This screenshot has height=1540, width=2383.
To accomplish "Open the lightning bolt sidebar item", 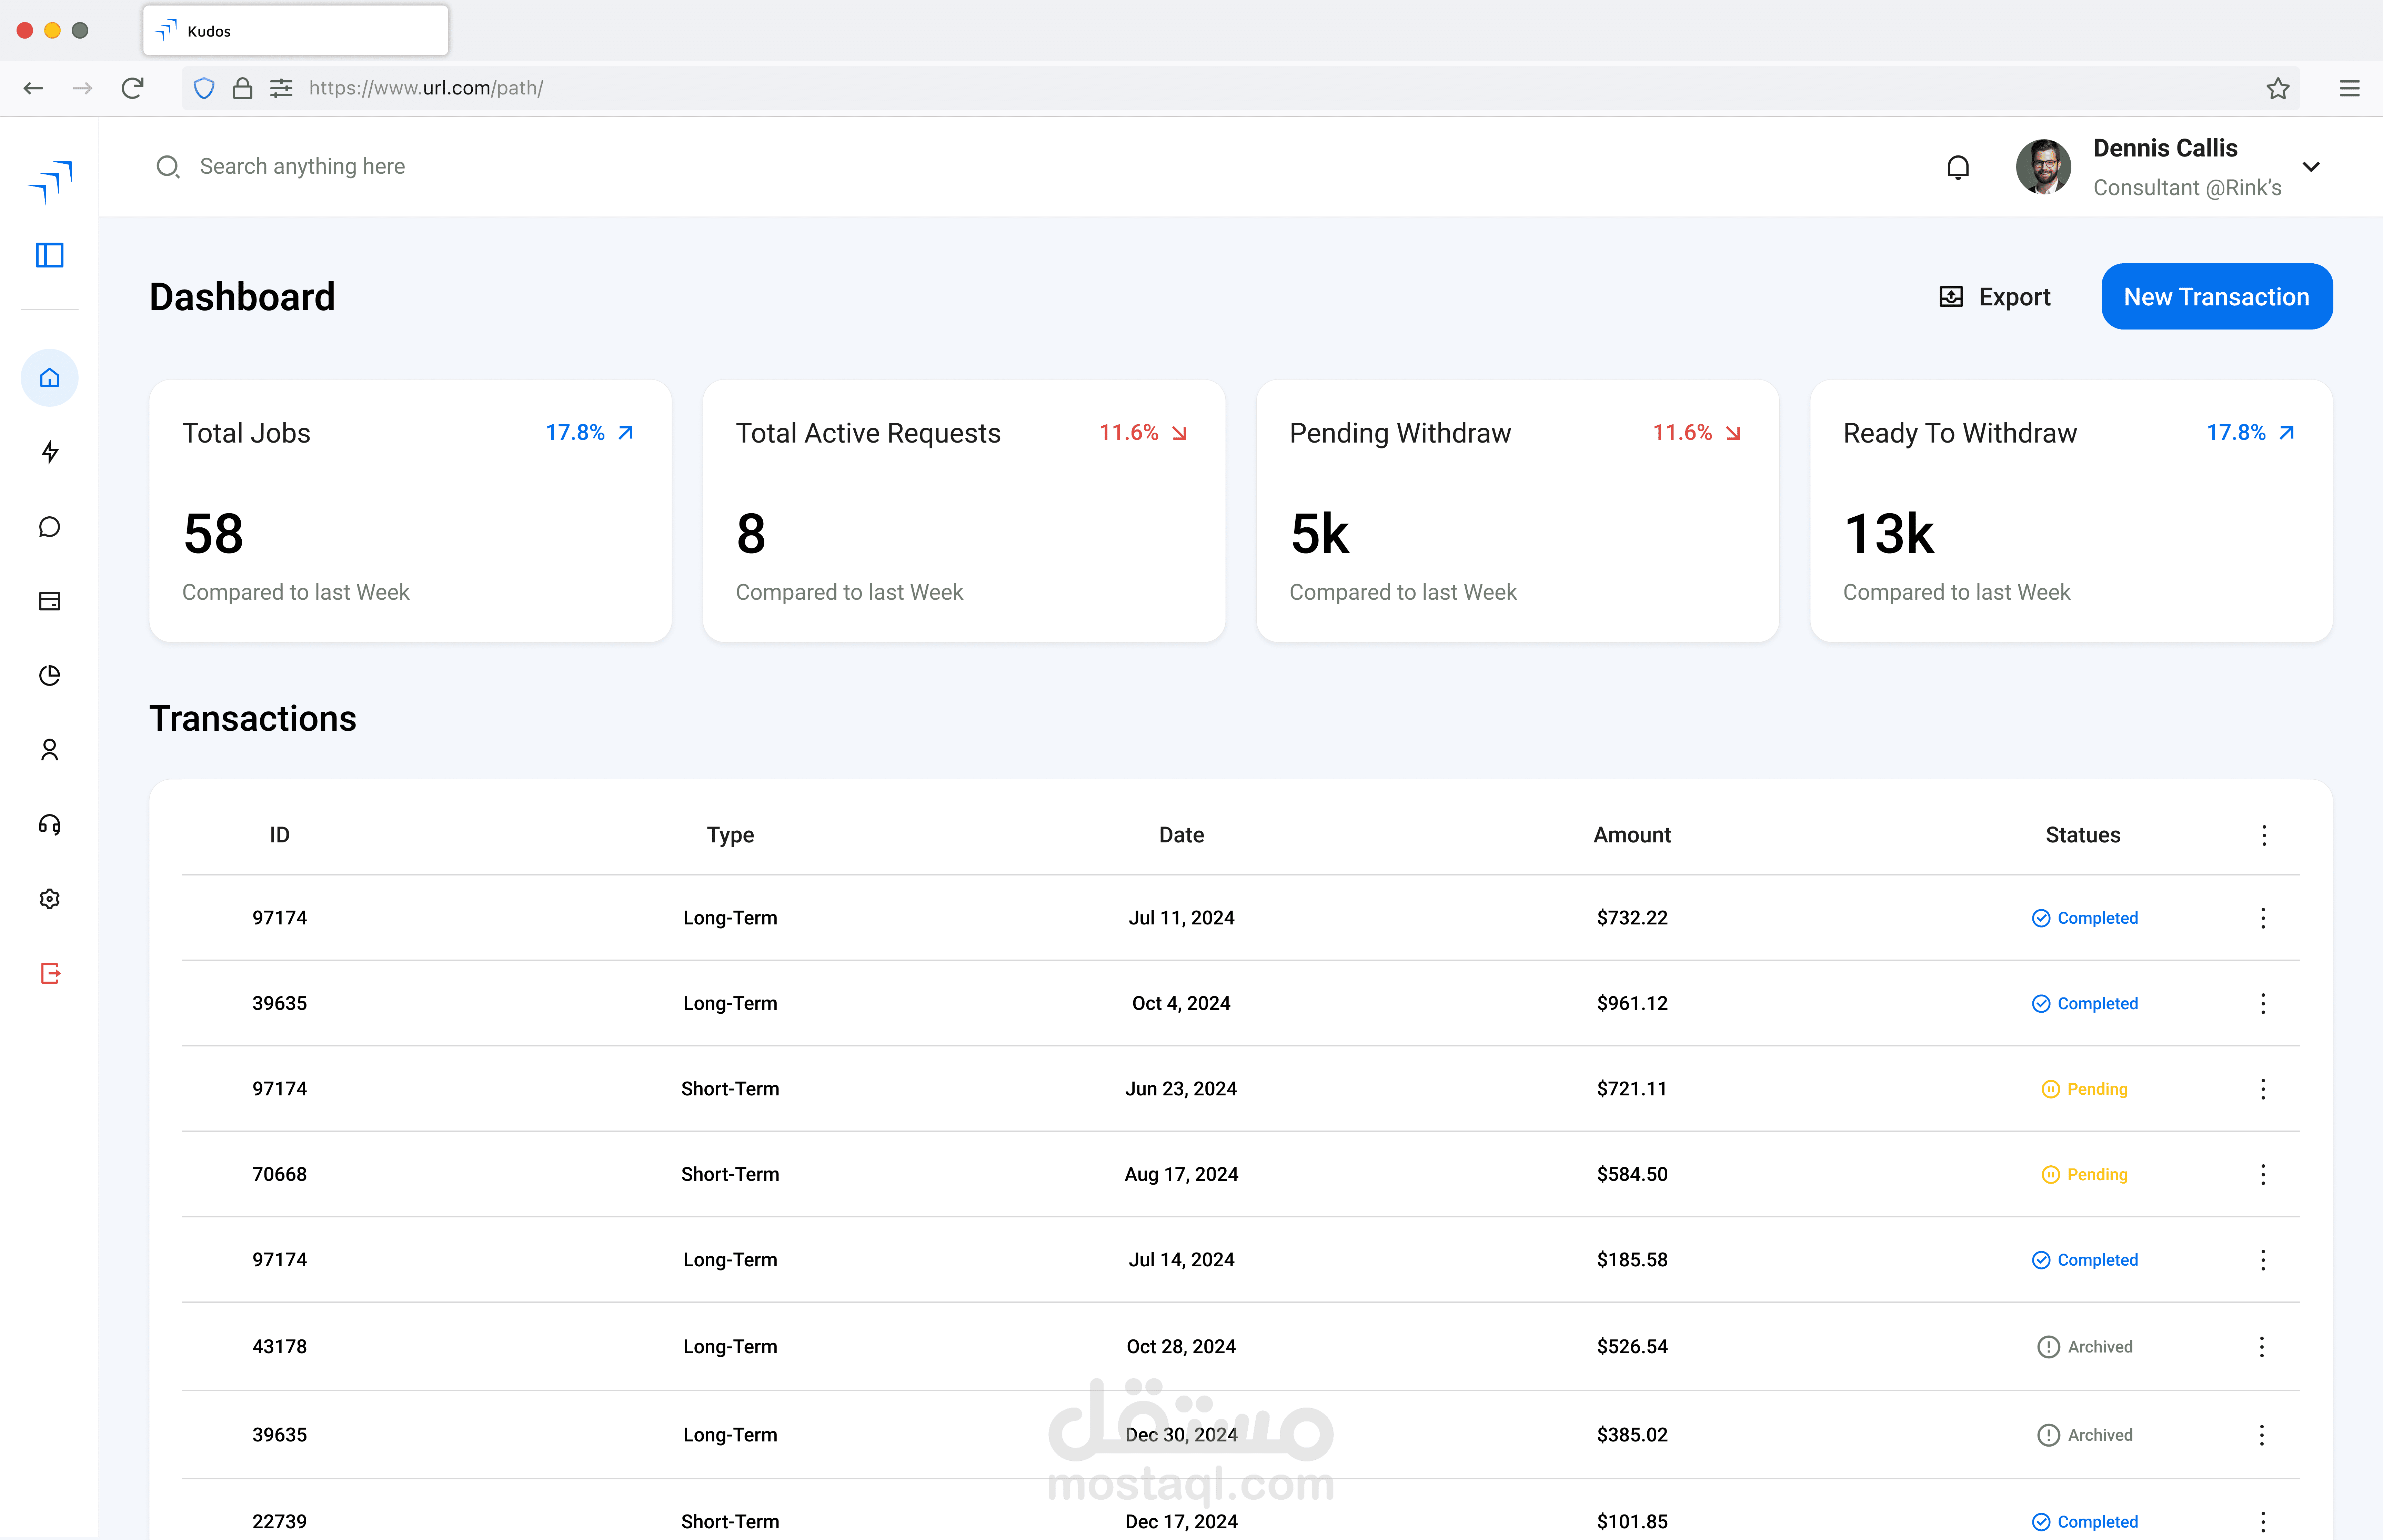I will 49,452.
